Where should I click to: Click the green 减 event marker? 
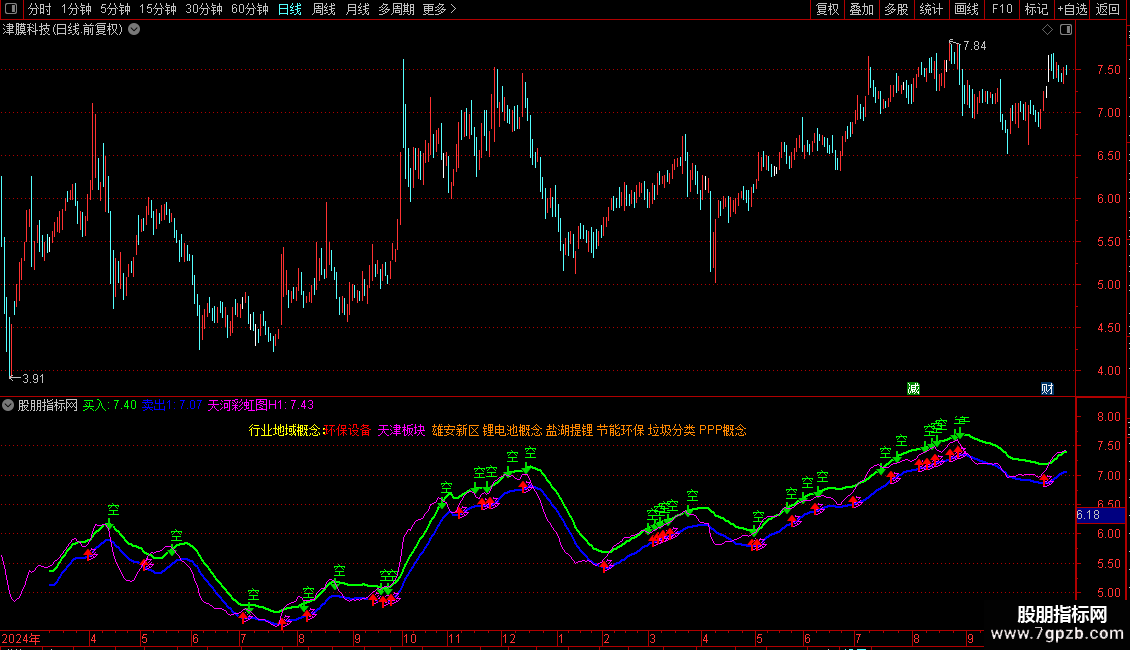click(x=913, y=389)
